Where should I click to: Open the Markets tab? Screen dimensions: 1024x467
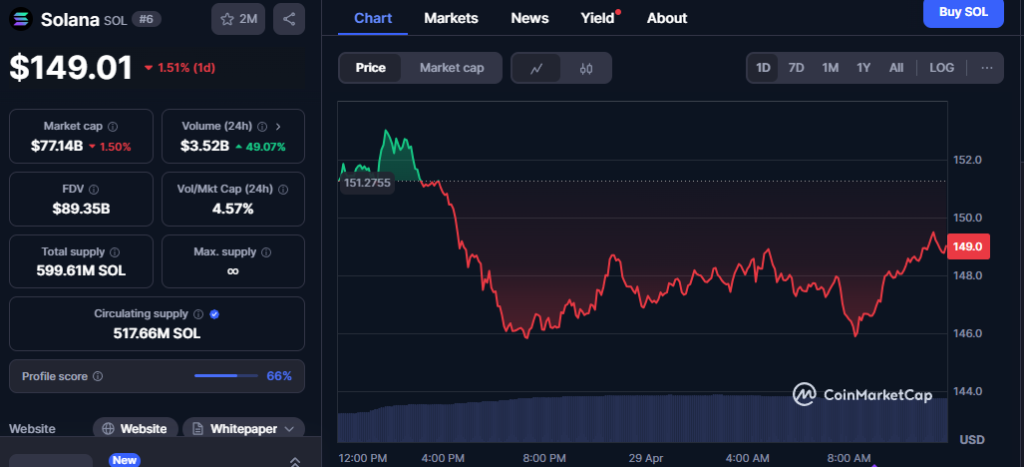click(451, 18)
